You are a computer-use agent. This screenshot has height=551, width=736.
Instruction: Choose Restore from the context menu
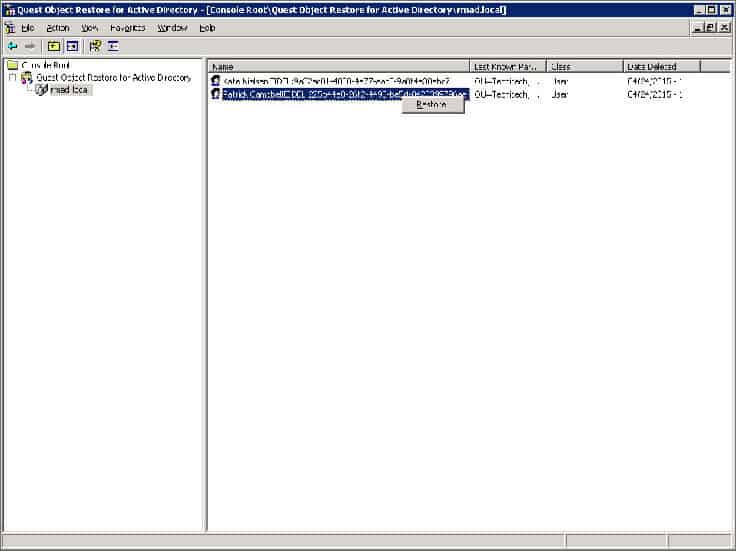click(433, 105)
